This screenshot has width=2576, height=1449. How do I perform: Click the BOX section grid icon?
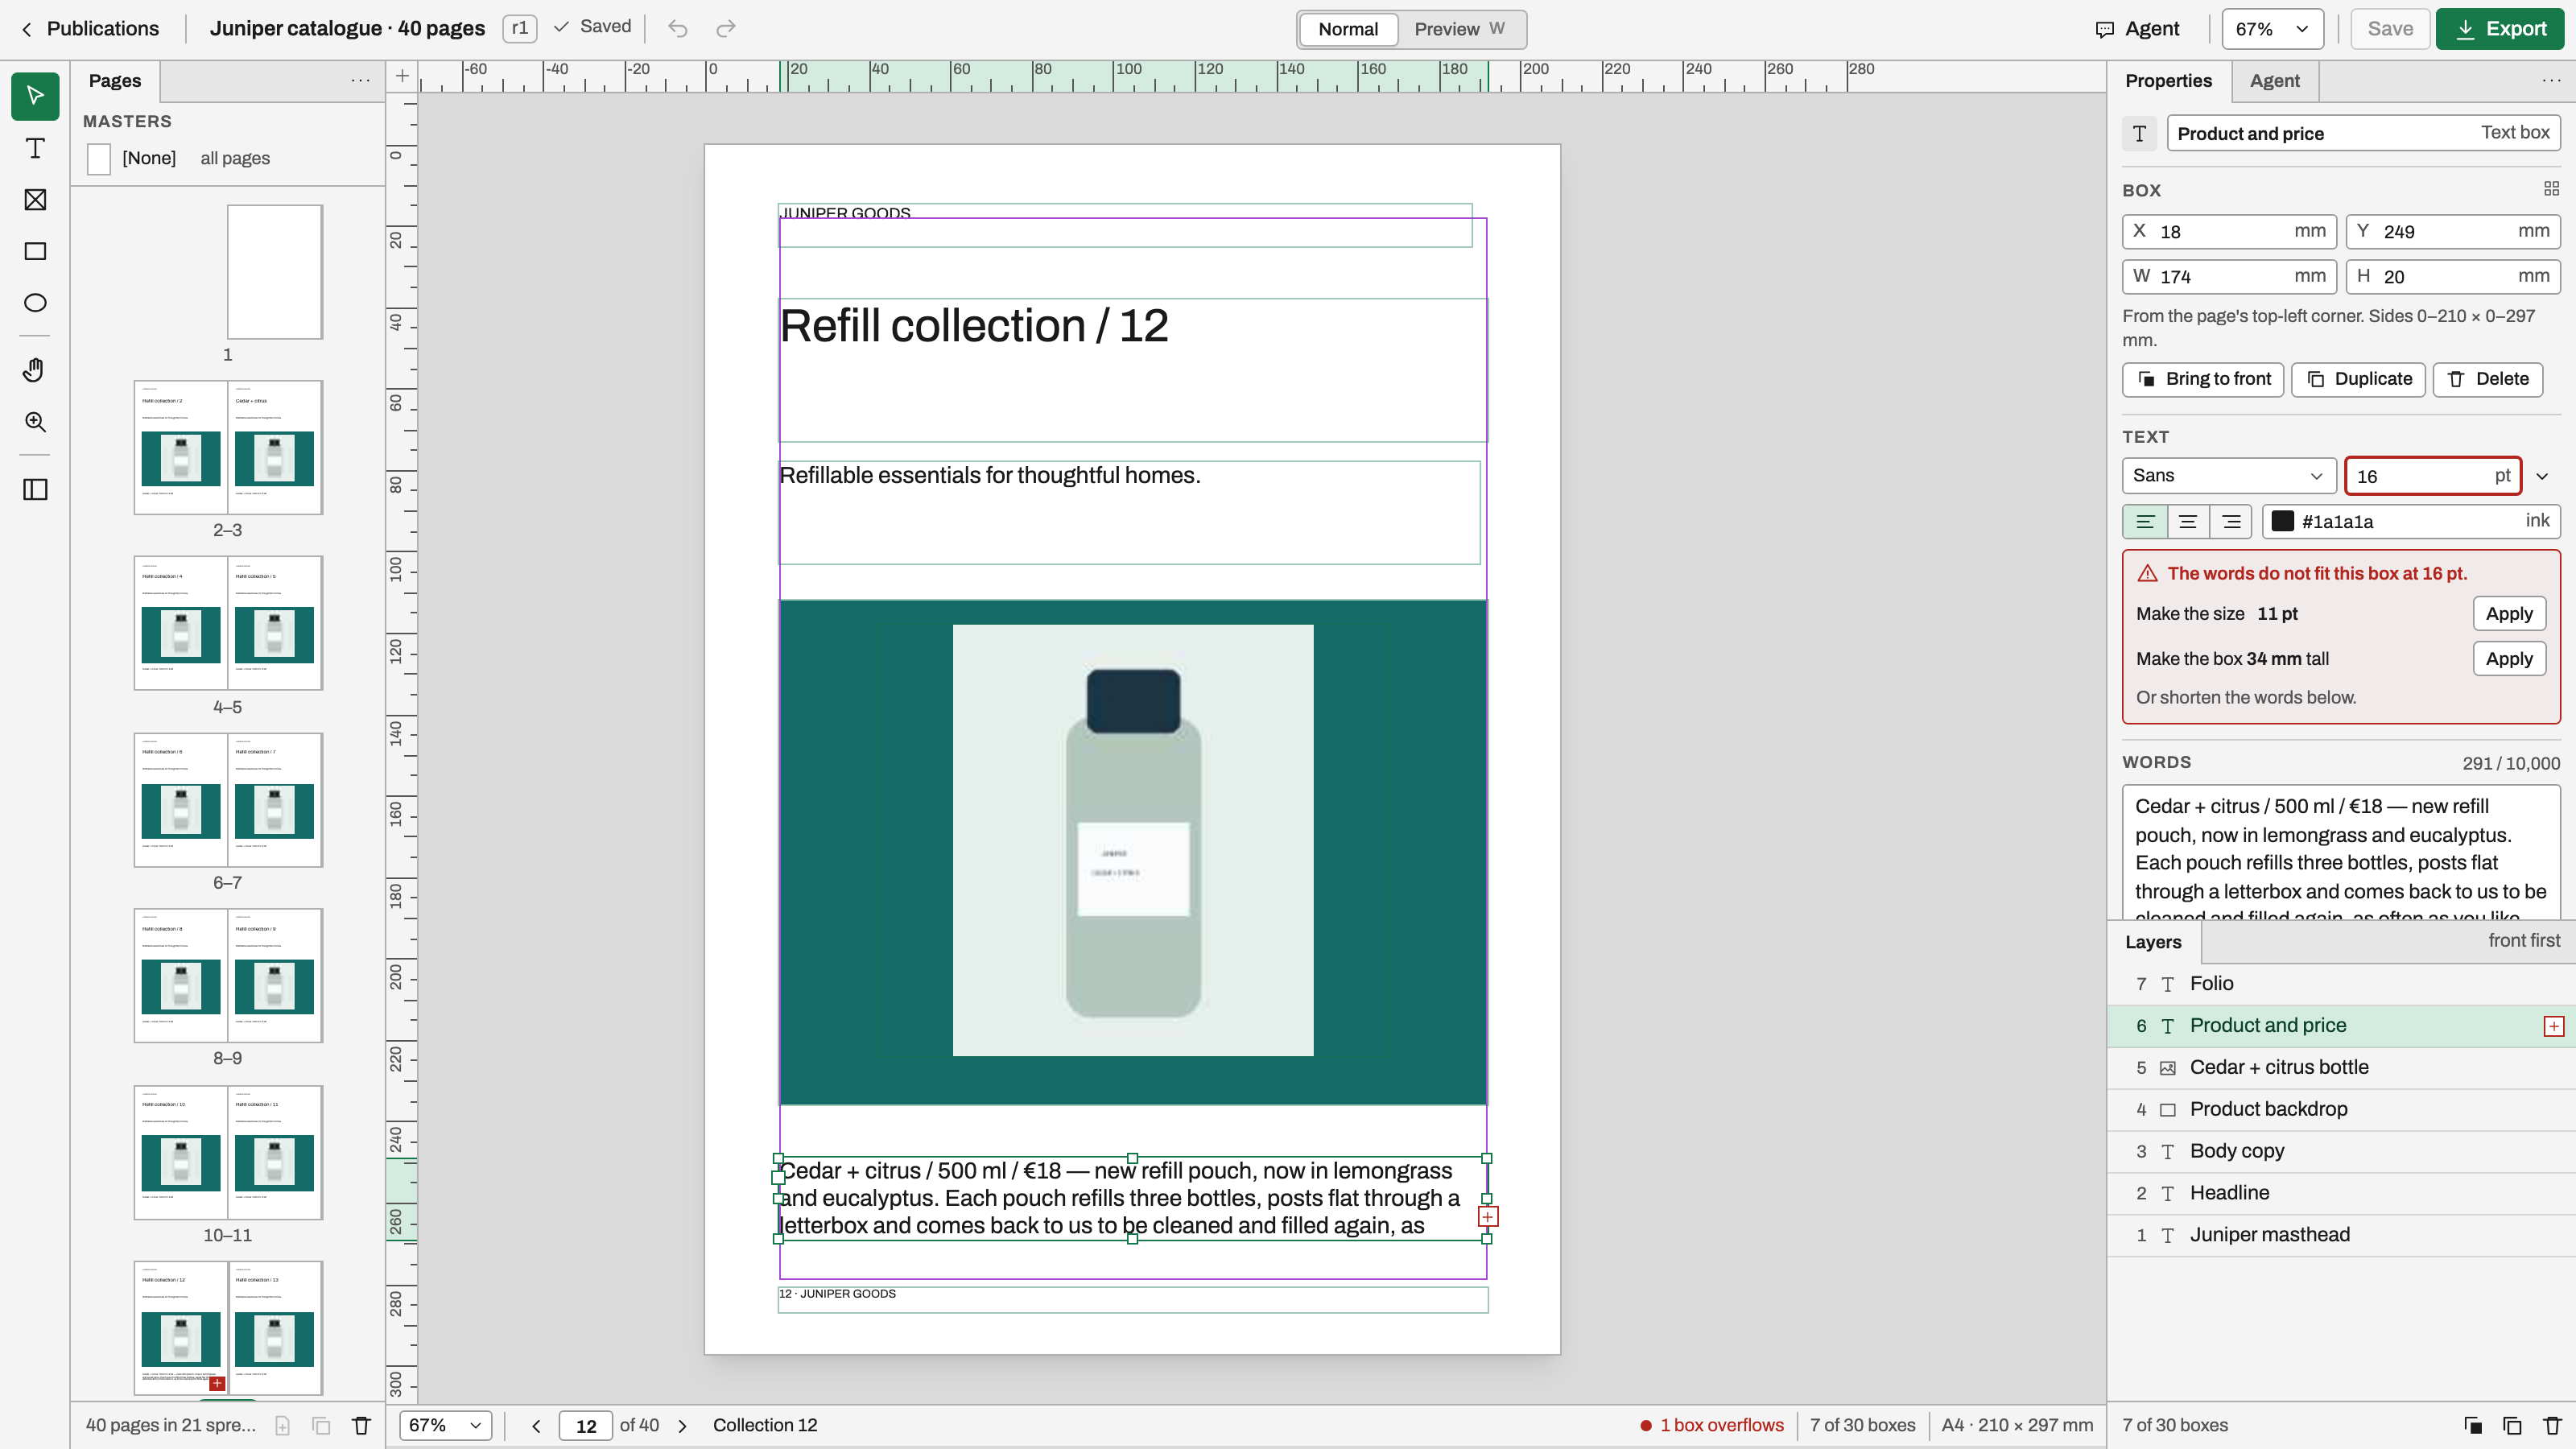tap(2551, 189)
